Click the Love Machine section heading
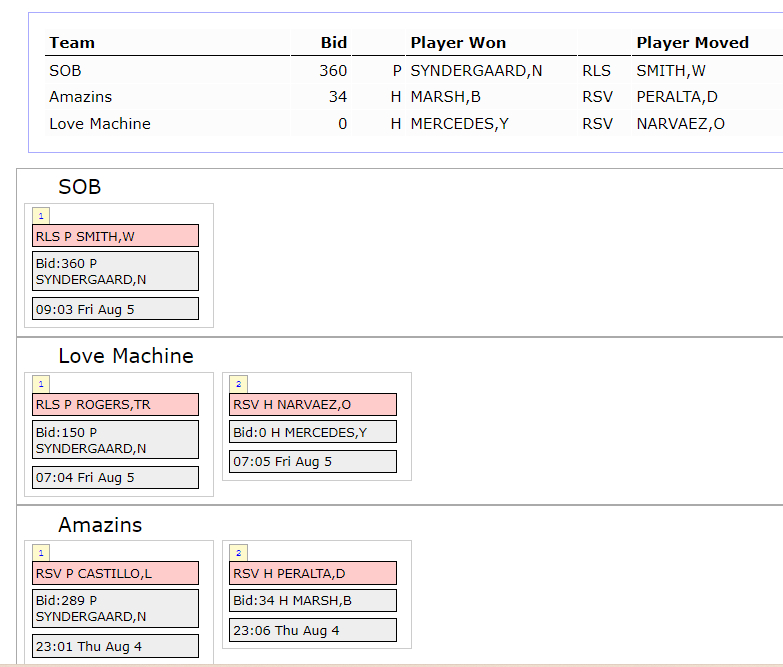 pos(126,356)
